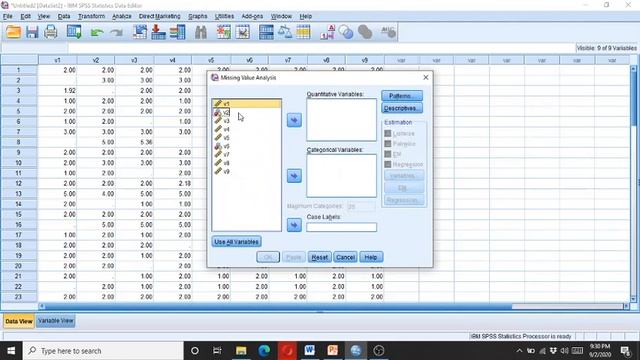Screen dimensions: 640x360
Task: Click inside the Quantitative Variables list box
Action: (x=341, y=120)
